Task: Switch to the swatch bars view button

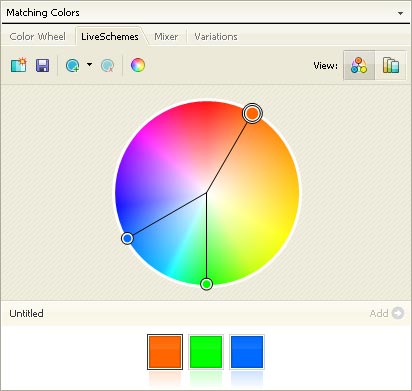Action: pos(390,65)
